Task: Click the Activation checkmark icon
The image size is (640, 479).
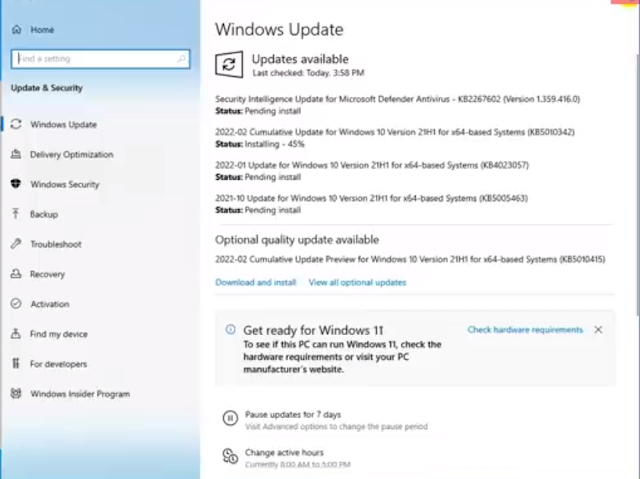Action: 16,304
